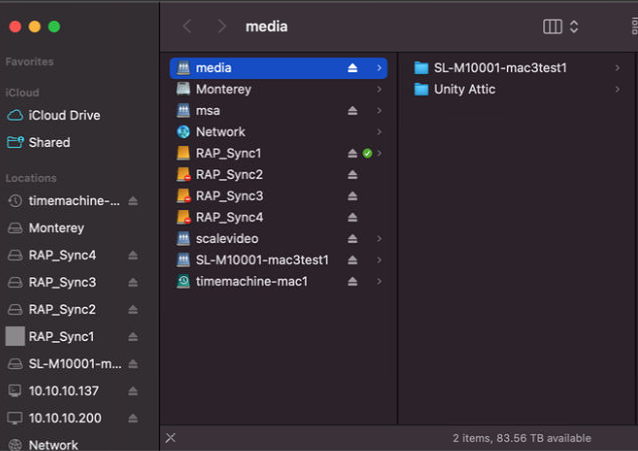The height and width of the screenshot is (451, 638).
Task: Click the green sync checkmark on RAP_Sync1
Action: tap(367, 153)
